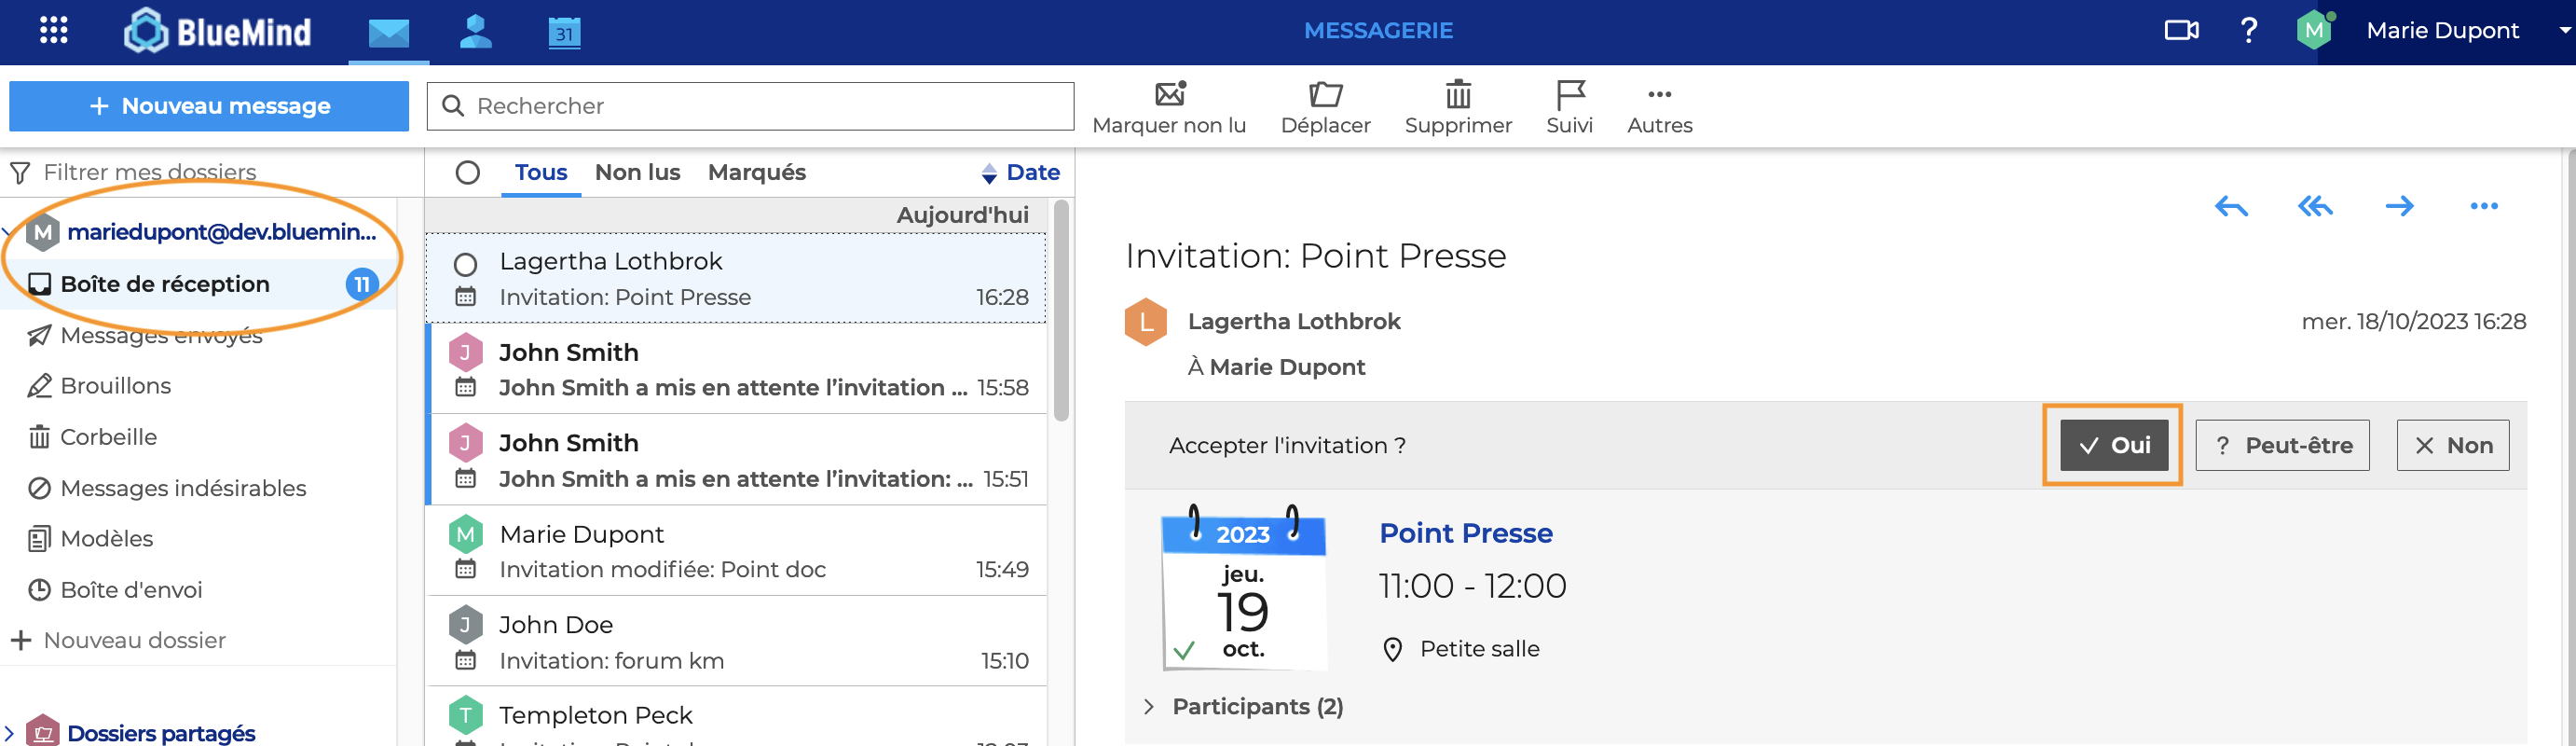Screen dimensions: 2576x746
Task: Switch to the Marqués tab
Action: [x=756, y=173]
